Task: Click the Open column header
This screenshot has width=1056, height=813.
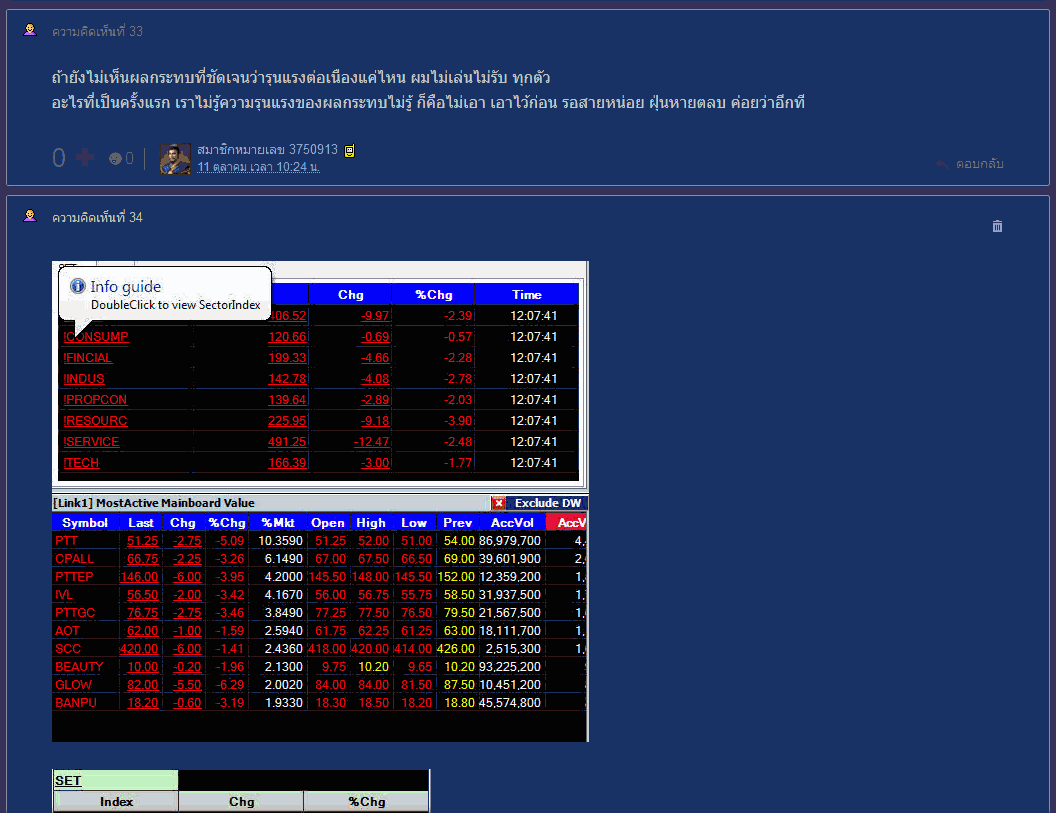Action: [328, 523]
